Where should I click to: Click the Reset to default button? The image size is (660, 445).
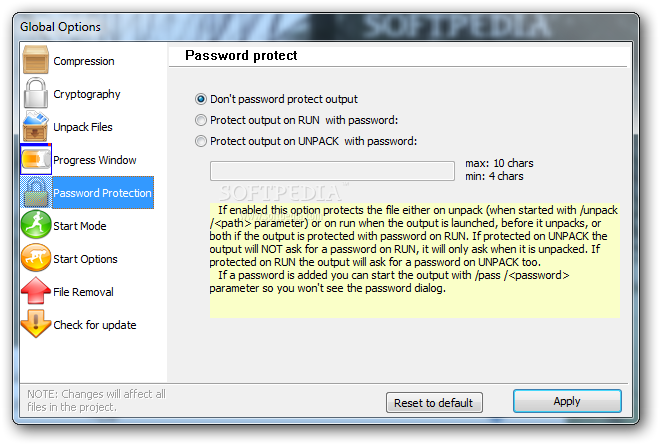434,403
